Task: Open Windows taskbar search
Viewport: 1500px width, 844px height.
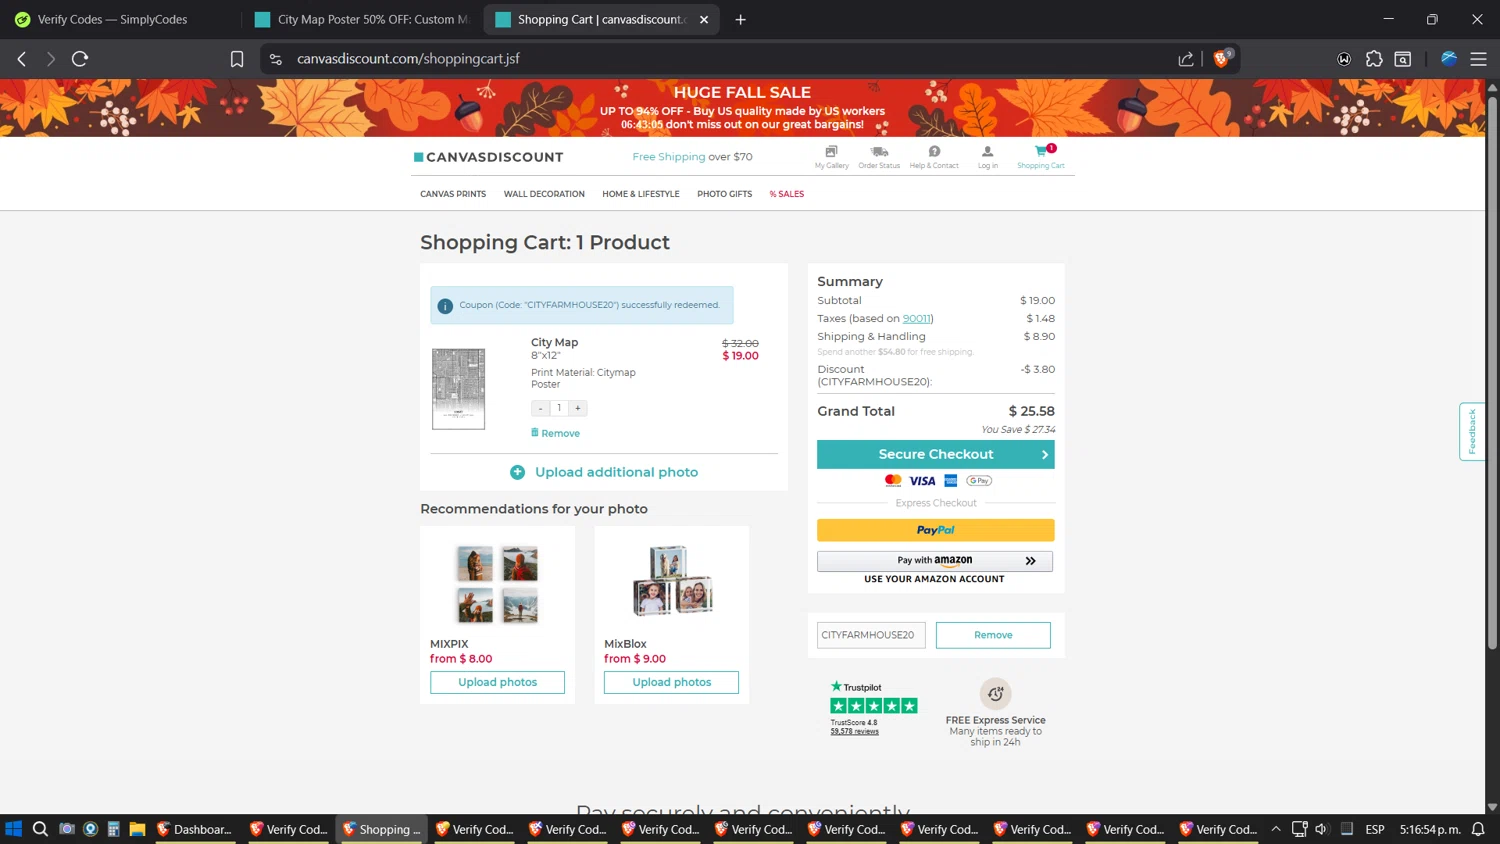Action: pos(40,829)
